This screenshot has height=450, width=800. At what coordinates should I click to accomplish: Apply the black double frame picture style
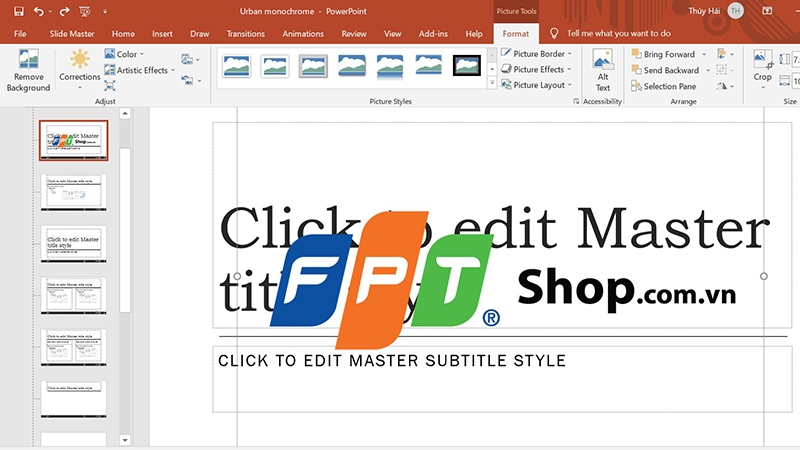[467, 66]
